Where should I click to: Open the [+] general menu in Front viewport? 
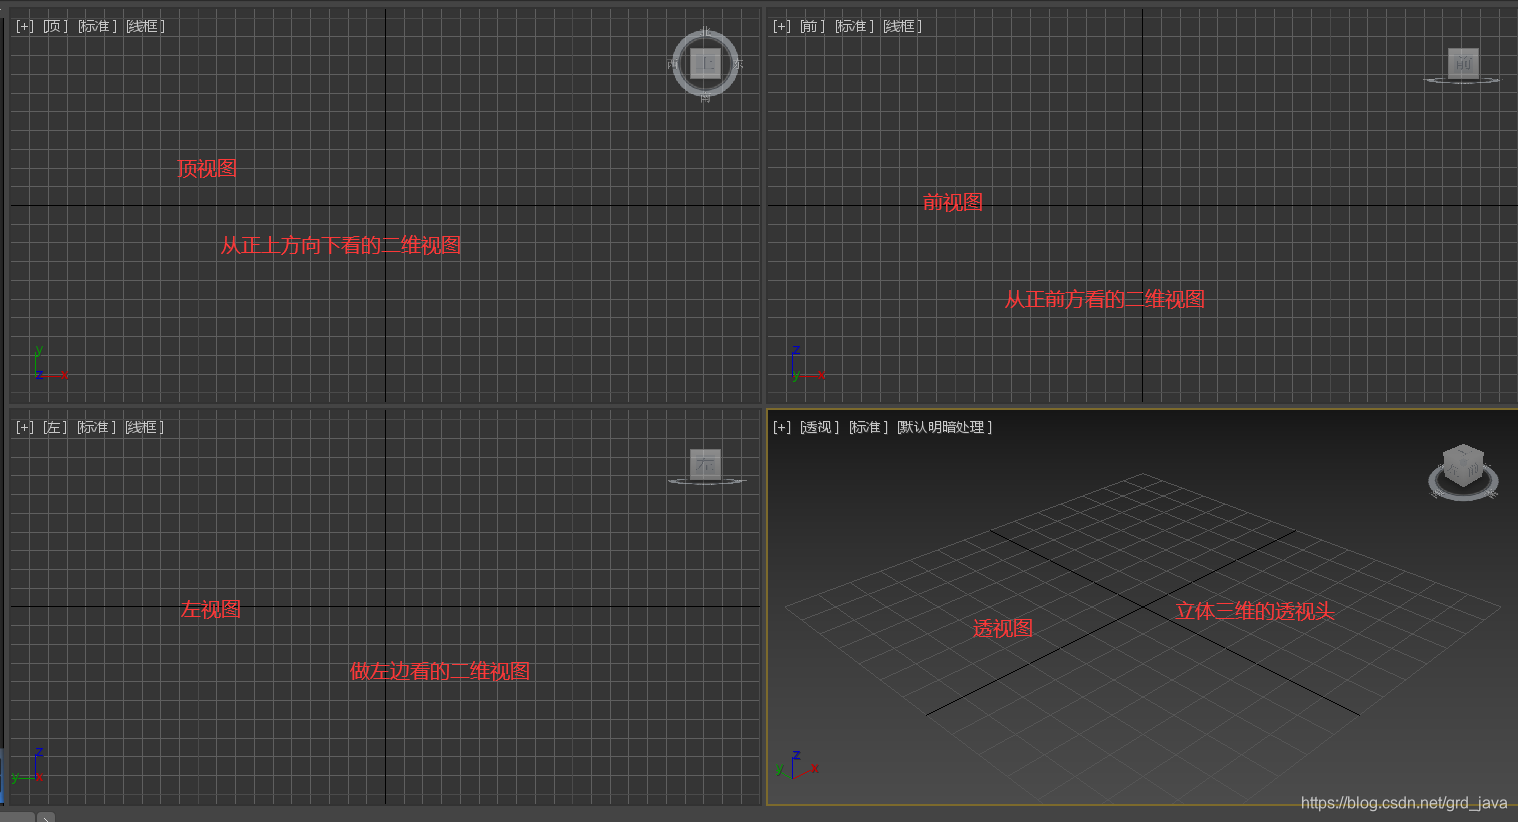point(782,26)
